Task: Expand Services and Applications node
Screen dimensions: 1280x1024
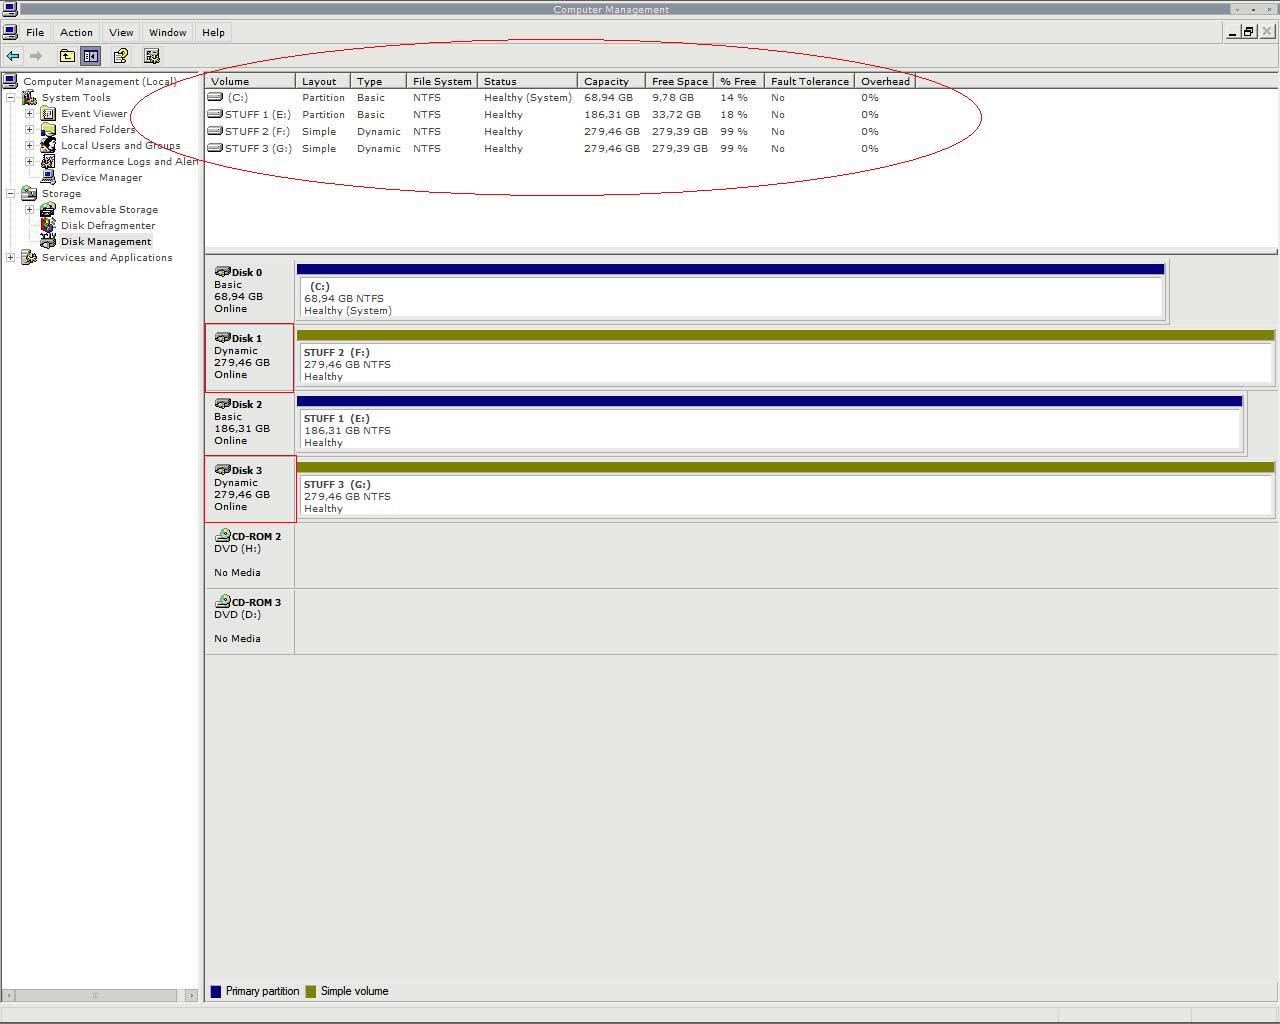Action: click(10, 257)
